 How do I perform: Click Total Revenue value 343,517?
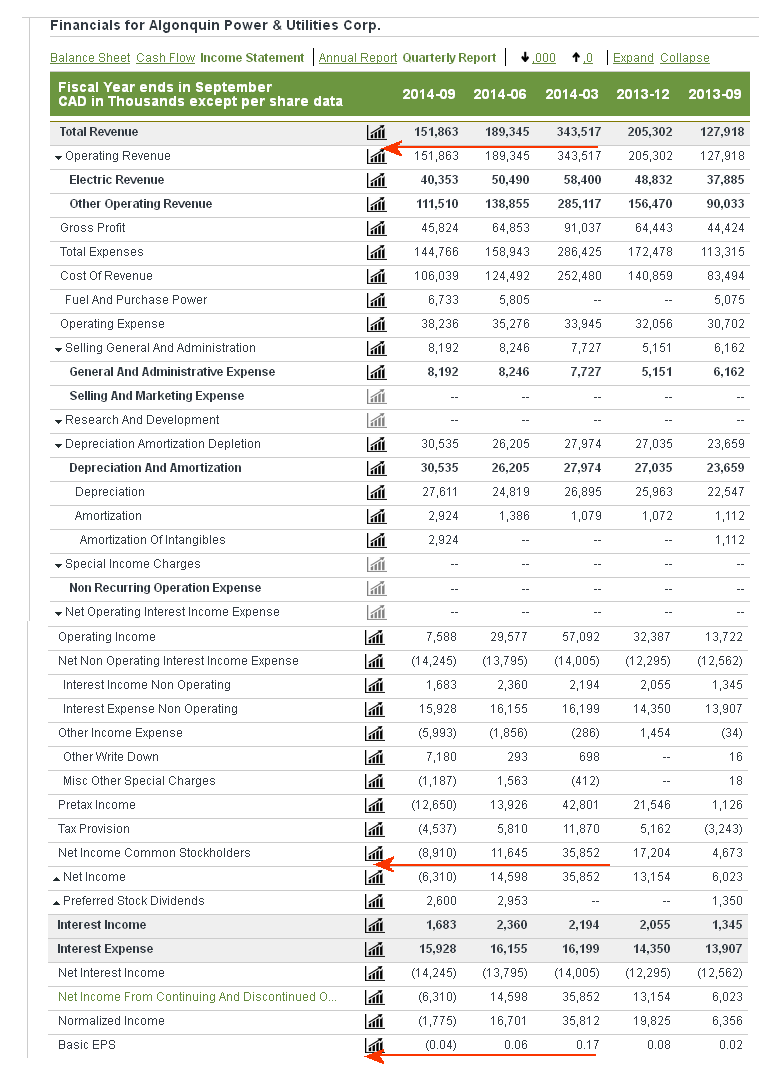pos(579,132)
